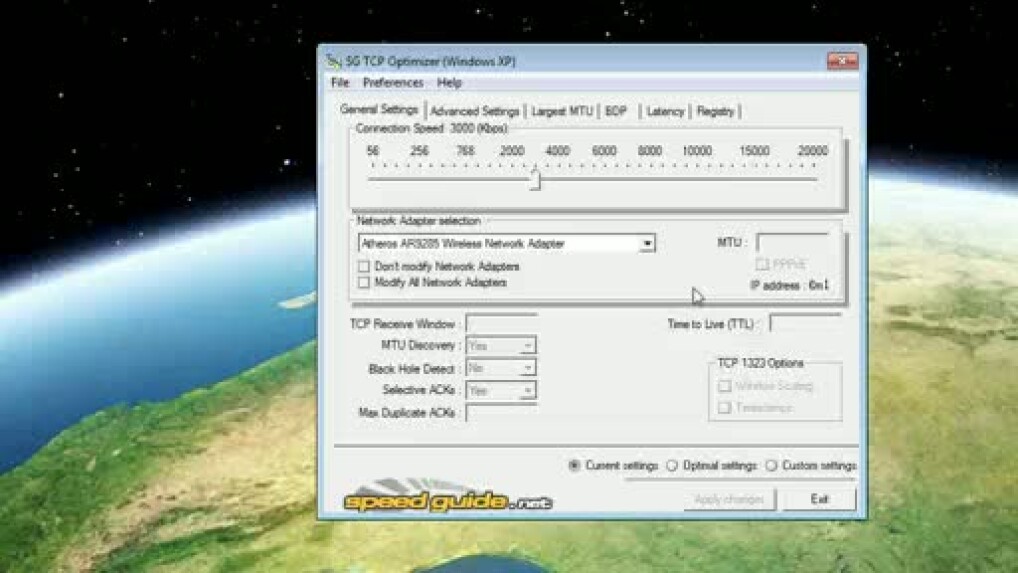Open the Black Hole Detect dropdown
The image size is (1018, 573).
coord(527,369)
